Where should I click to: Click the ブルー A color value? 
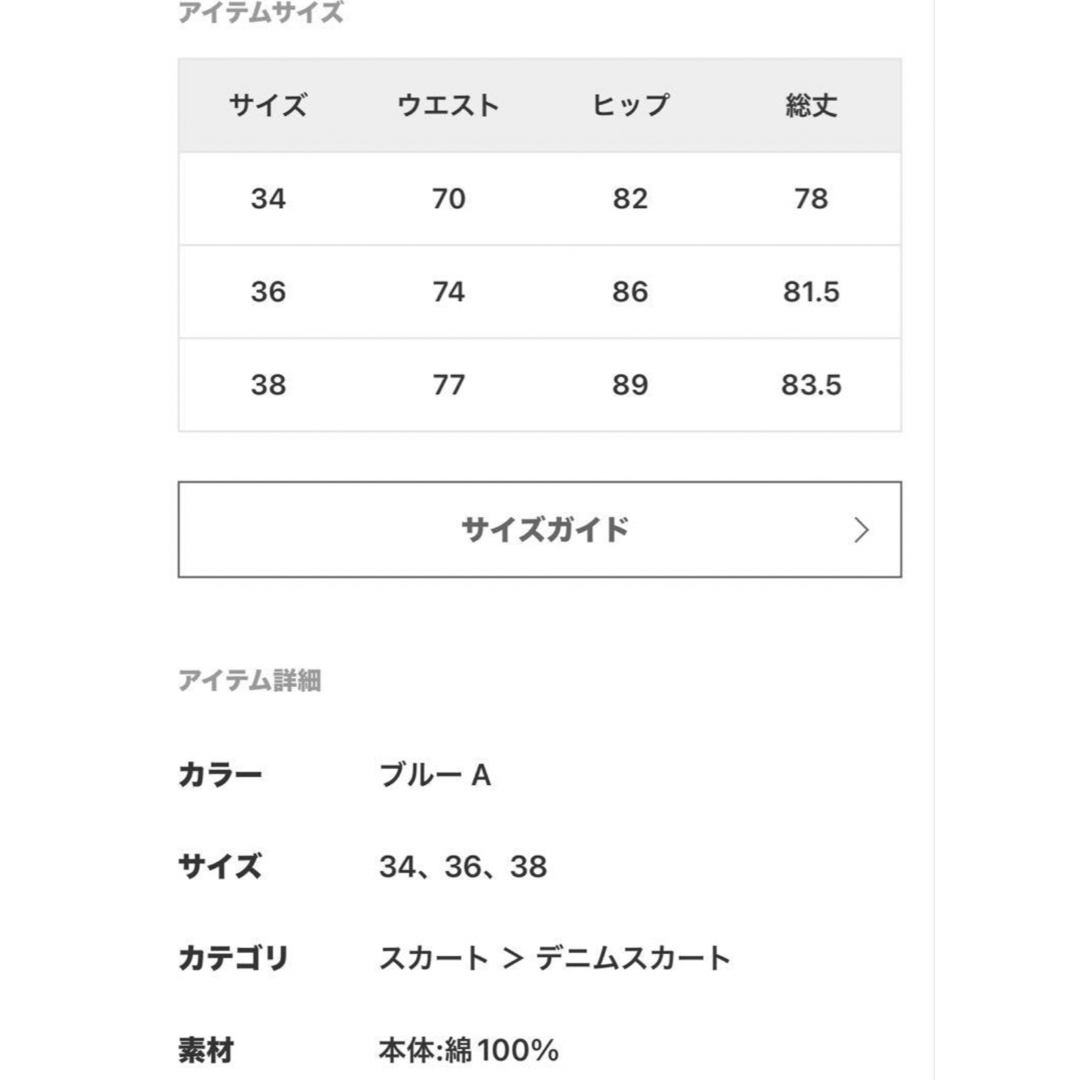[435, 775]
